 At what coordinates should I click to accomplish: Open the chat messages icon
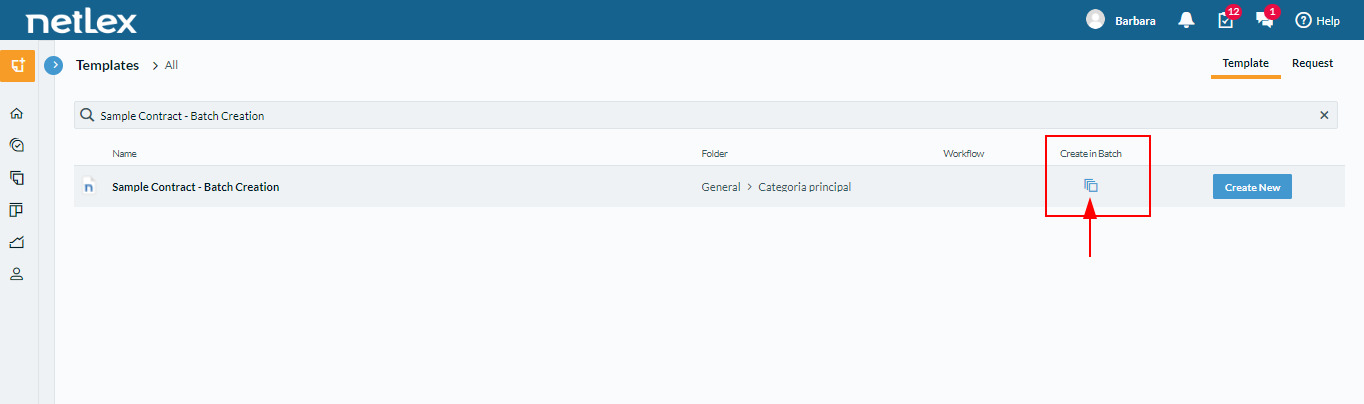1266,19
